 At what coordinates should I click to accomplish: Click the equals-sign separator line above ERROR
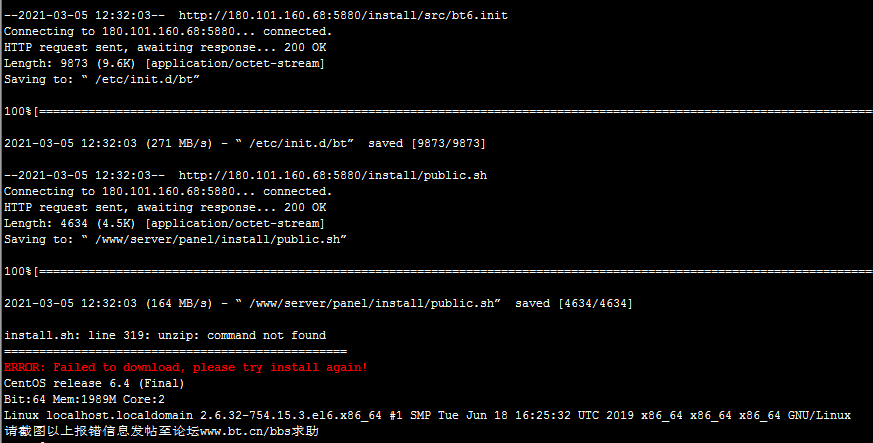(x=175, y=352)
